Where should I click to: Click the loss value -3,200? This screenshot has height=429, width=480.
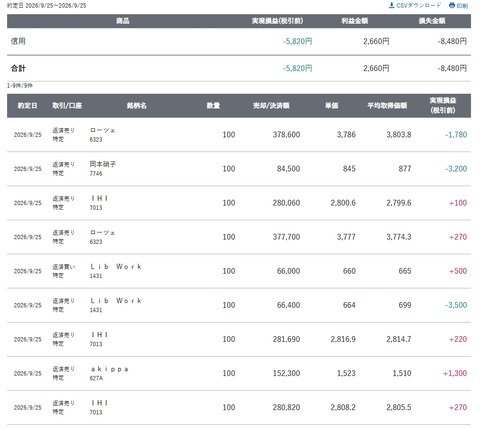click(456, 169)
